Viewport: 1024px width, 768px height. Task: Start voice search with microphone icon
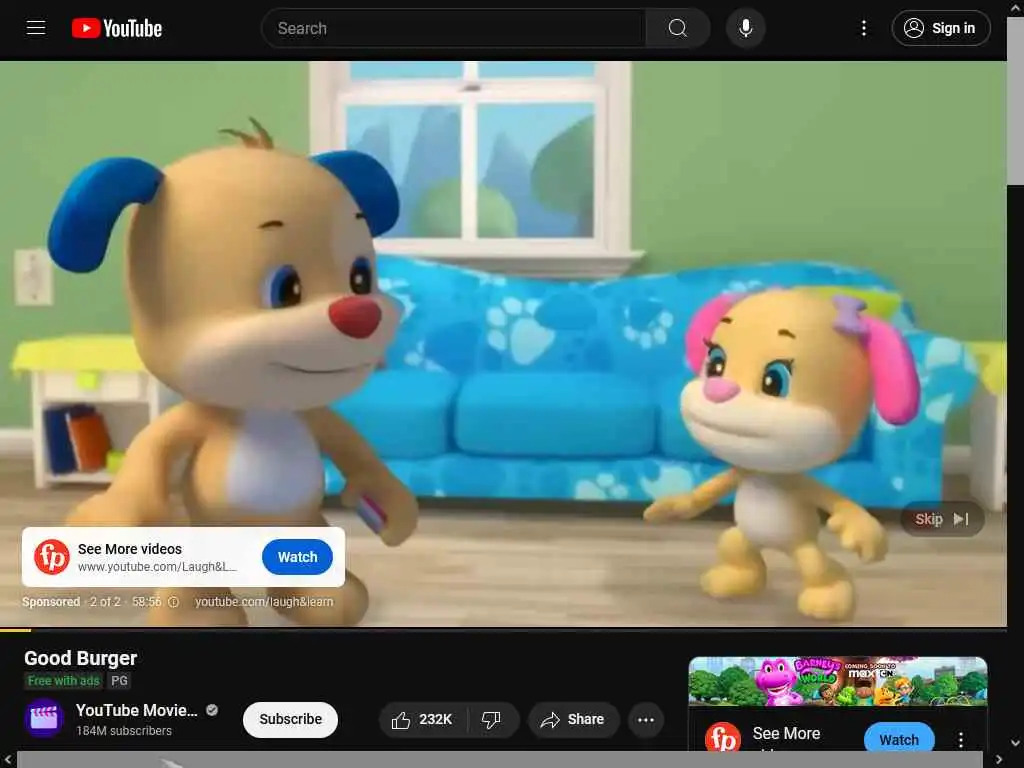click(x=745, y=28)
